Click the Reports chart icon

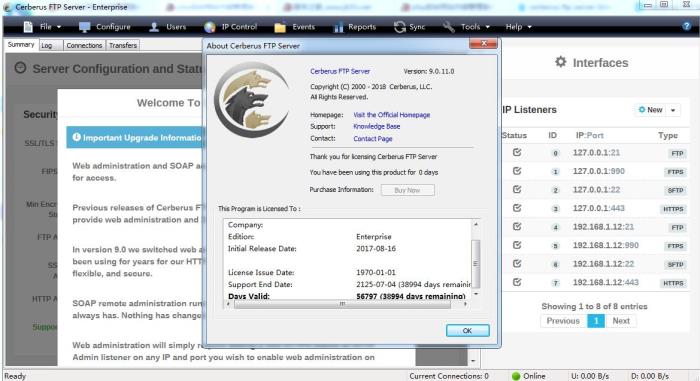(x=338, y=27)
